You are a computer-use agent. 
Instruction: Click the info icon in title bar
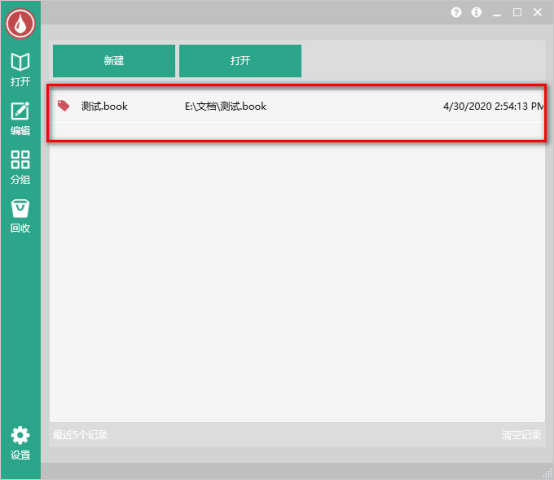click(476, 12)
